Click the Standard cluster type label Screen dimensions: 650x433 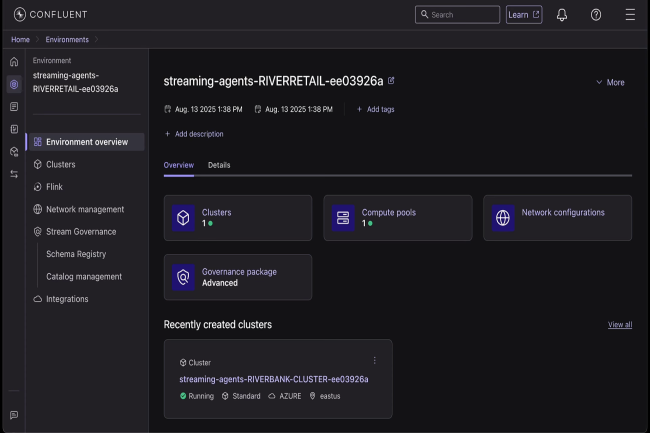click(x=246, y=396)
